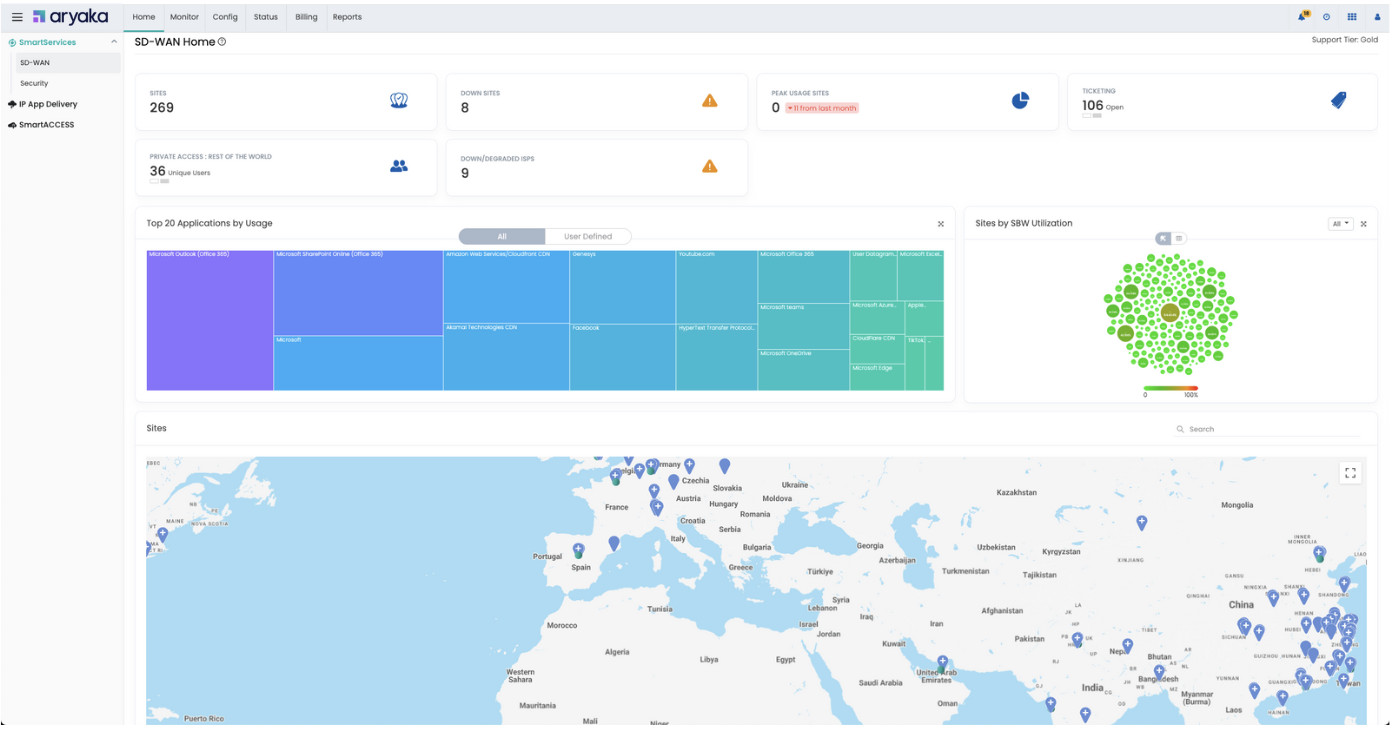Click the hamburger menu icon

point(17,17)
